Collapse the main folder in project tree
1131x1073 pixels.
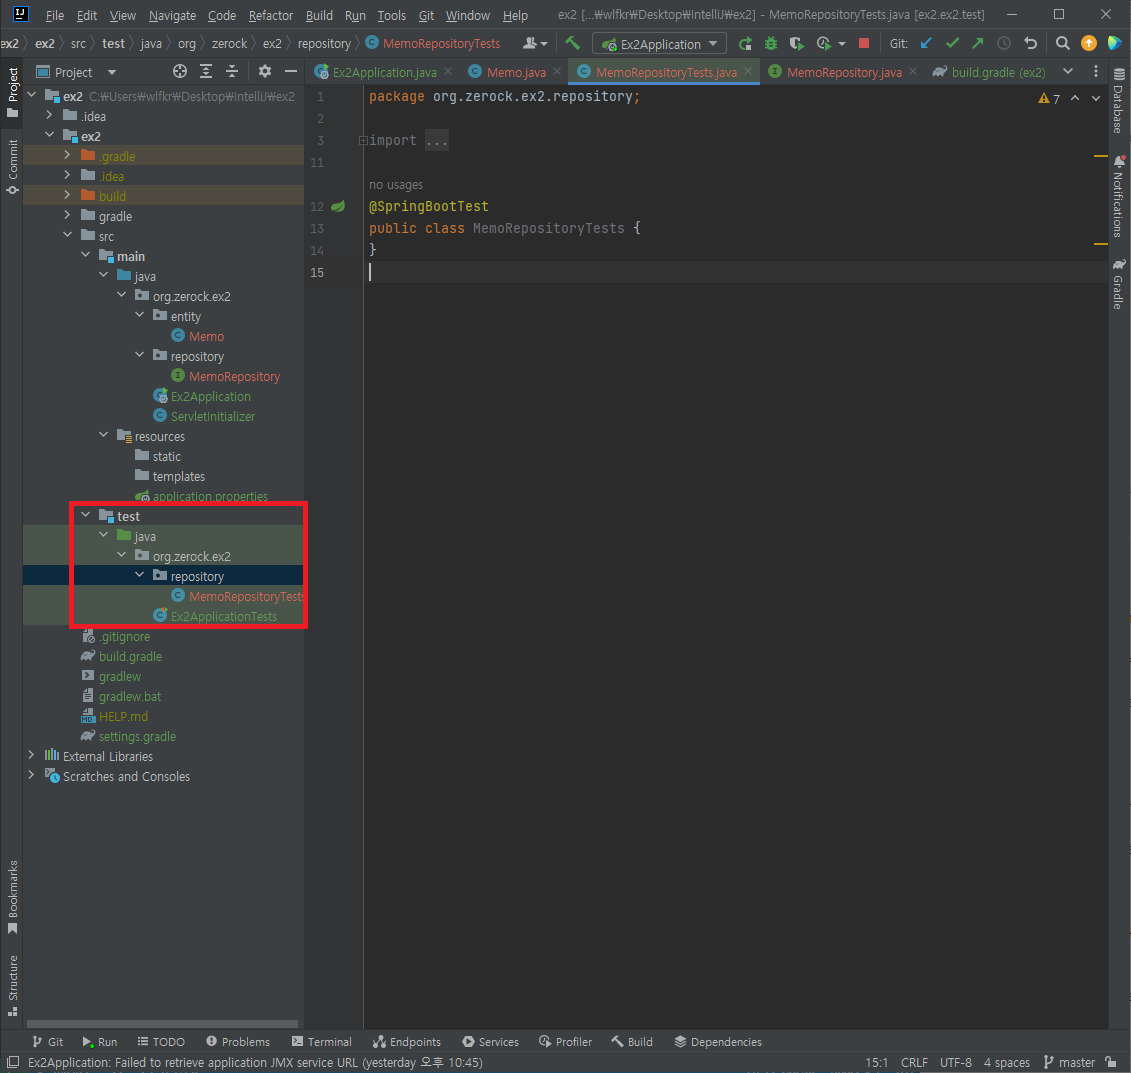coord(85,255)
